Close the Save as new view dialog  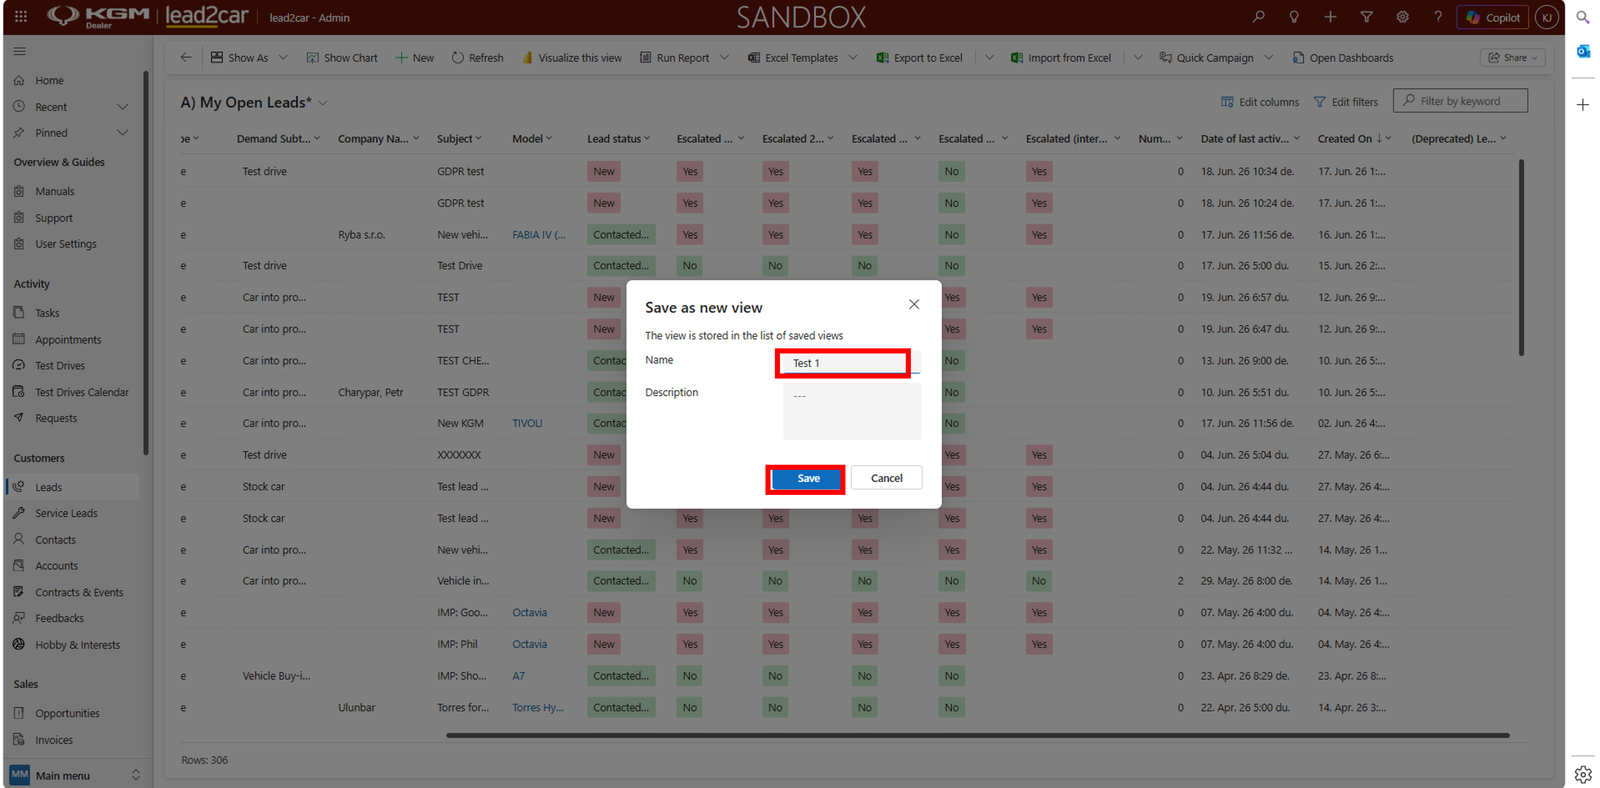pos(914,304)
